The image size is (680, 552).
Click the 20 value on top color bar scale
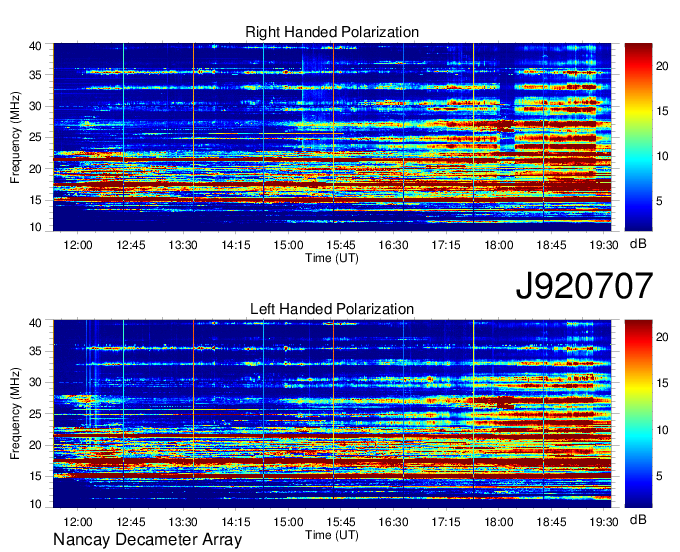click(662, 66)
